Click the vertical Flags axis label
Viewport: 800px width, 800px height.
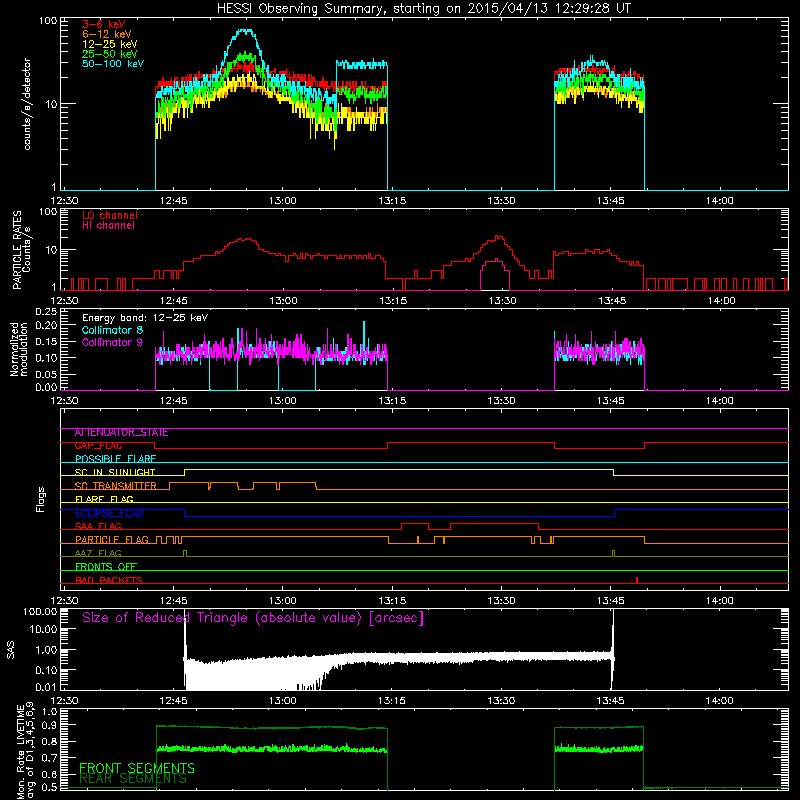(x=41, y=500)
